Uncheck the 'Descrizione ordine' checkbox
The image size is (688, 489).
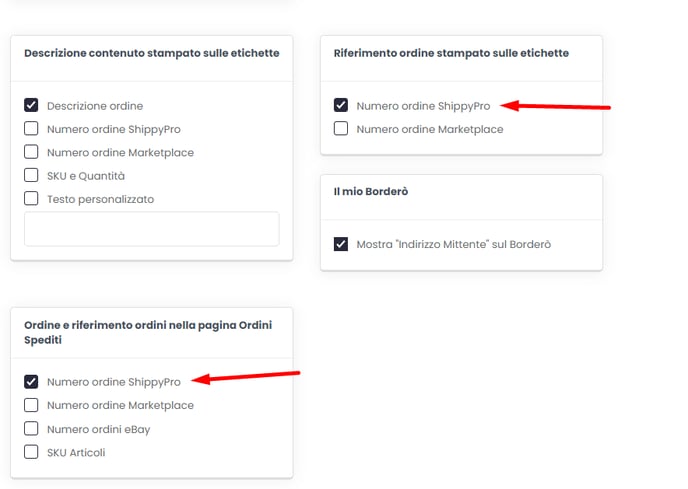[x=31, y=105]
